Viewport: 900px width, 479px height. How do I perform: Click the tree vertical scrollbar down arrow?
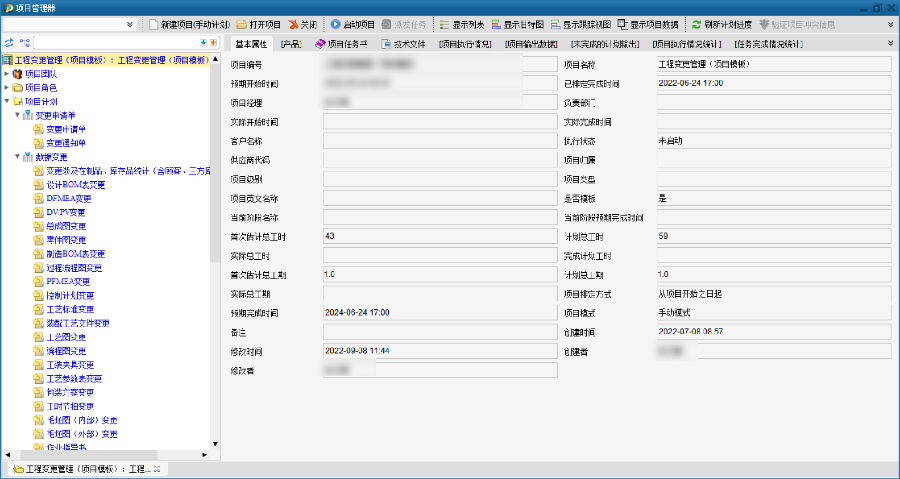tap(215, 444)
